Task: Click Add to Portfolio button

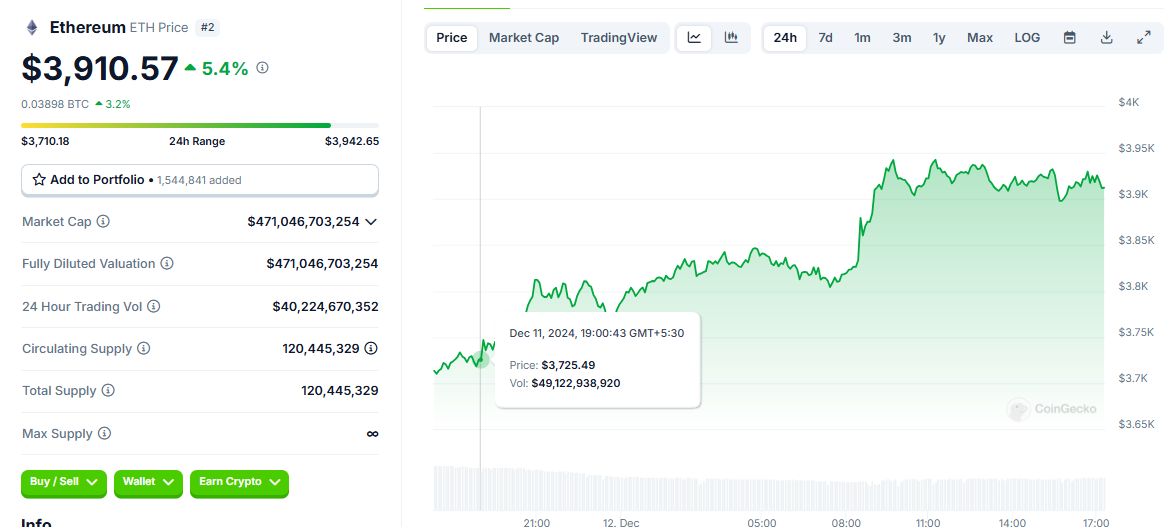Action: click(x=199, y=180)
